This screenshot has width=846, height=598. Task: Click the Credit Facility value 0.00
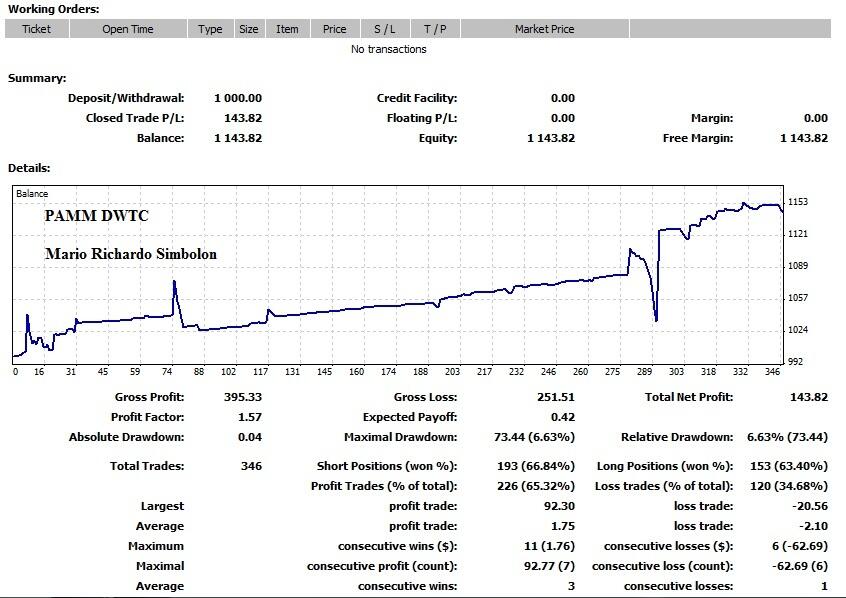click(563, 98)
